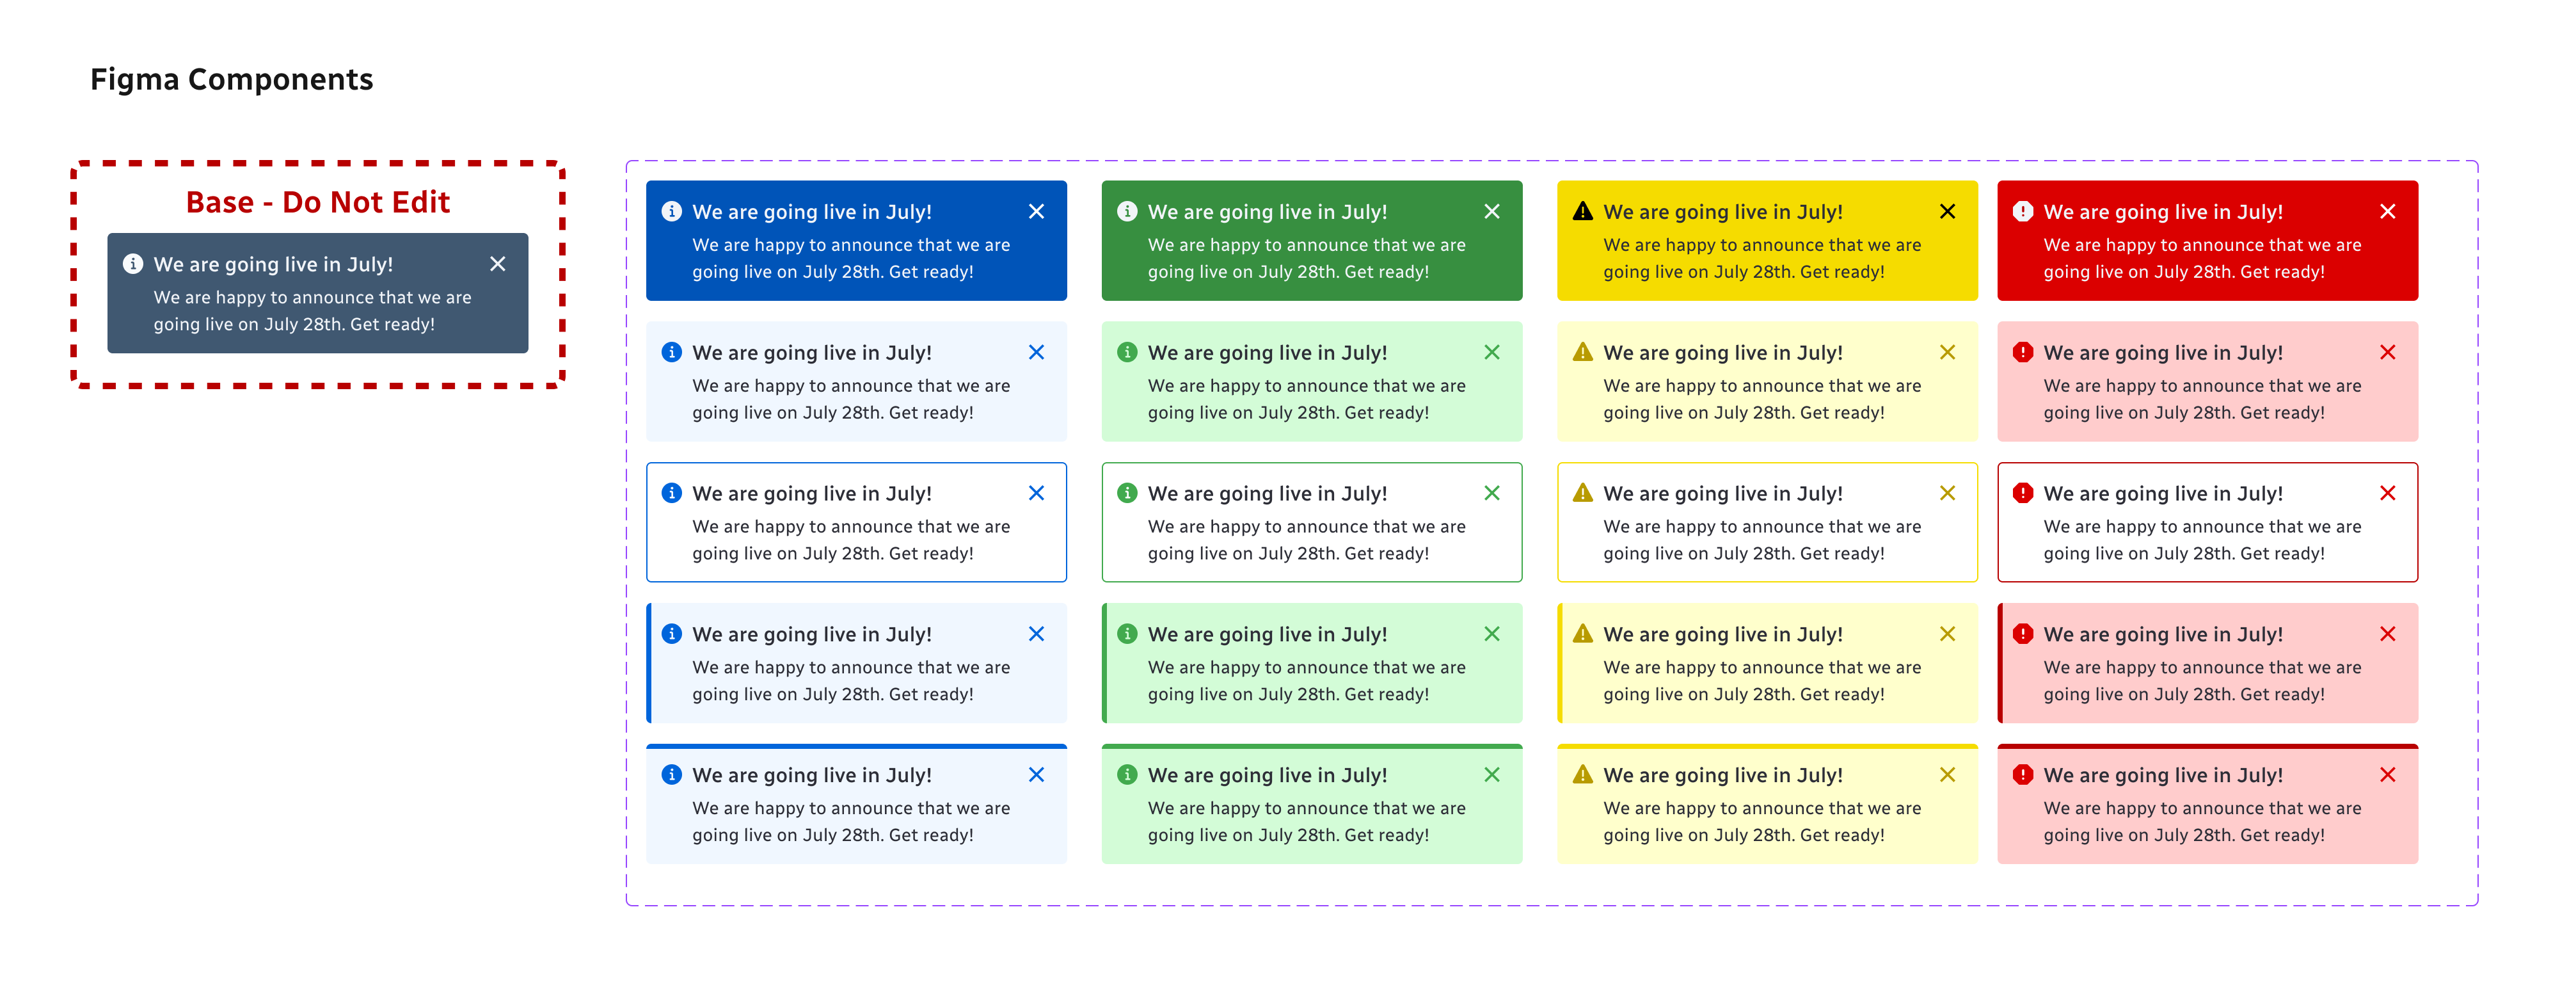Close the solid yellow warning banner
The image size is (2576, 987).
click(x=1947, y=211)
